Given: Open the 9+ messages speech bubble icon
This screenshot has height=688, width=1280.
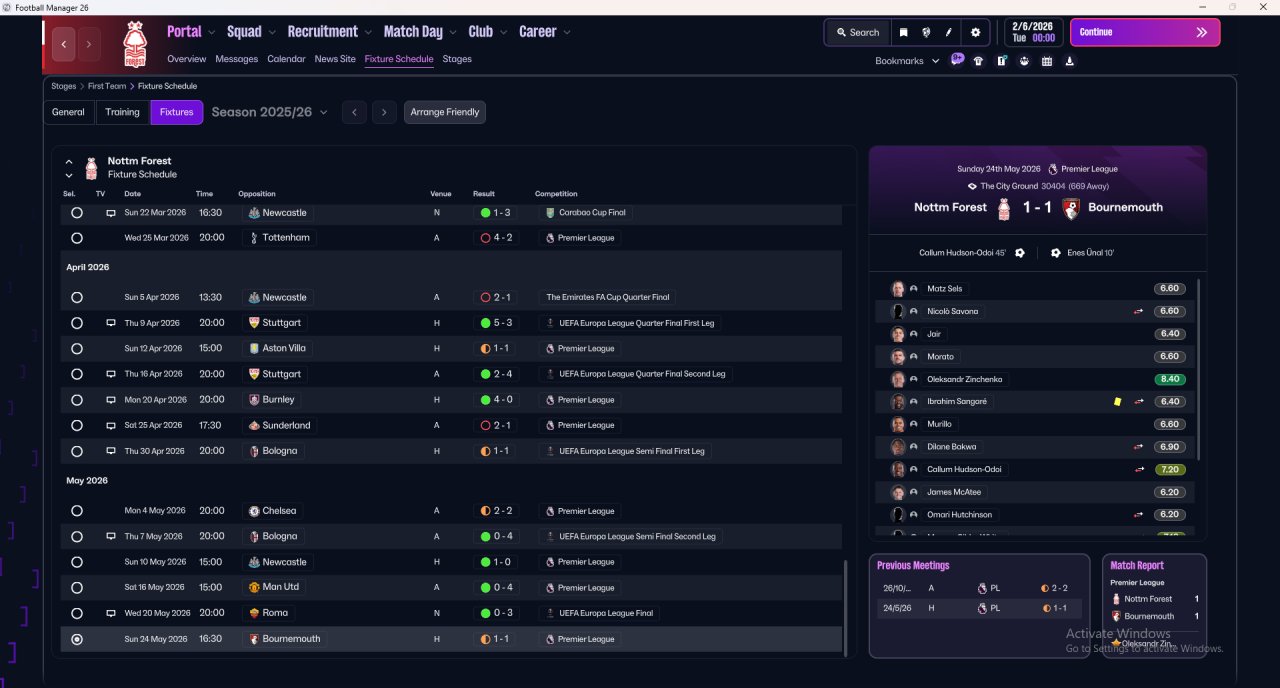Looking at the screenshot, I should [x=957, y=60].
